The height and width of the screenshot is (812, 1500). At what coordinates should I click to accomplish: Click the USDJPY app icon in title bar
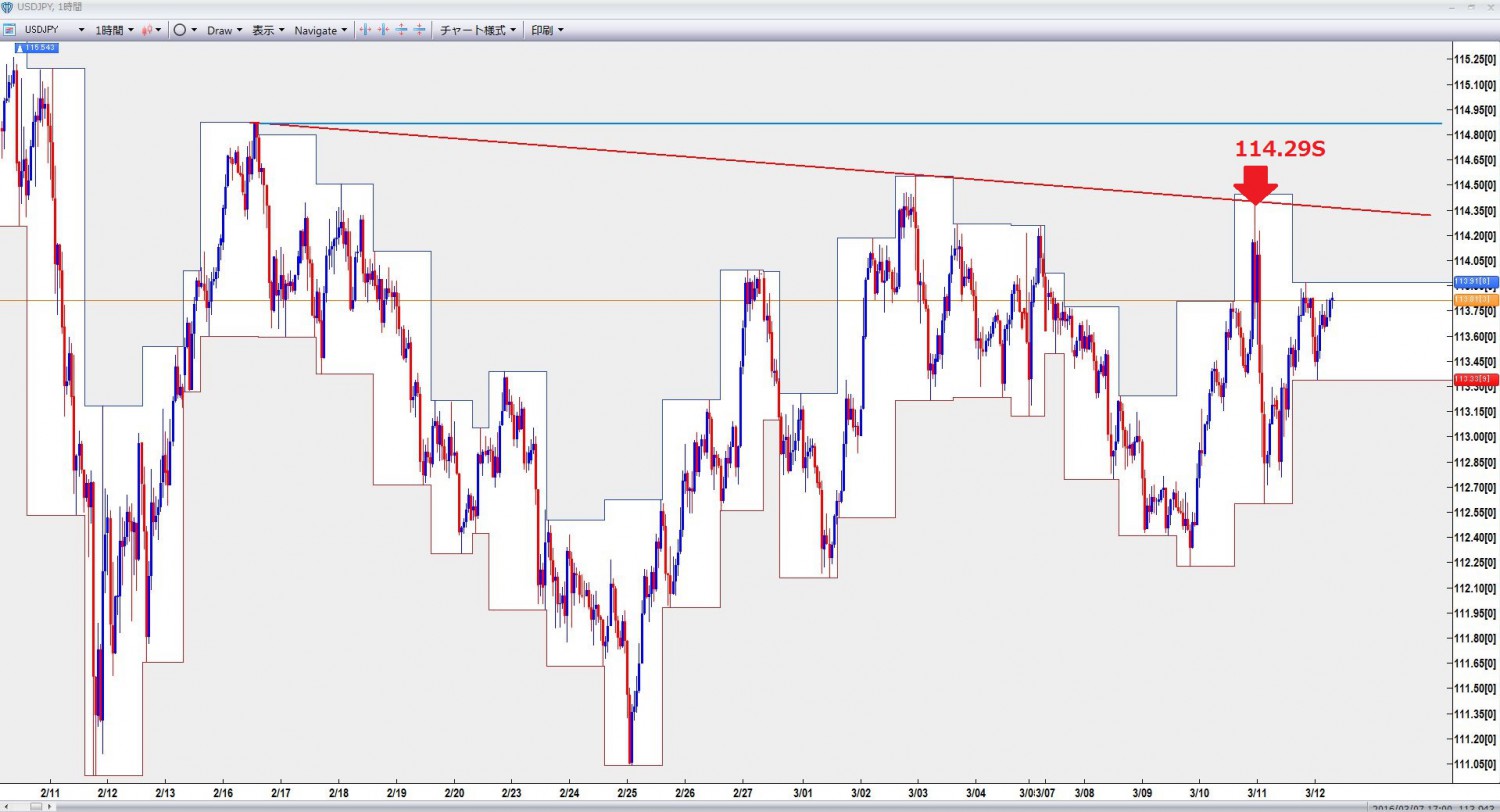point(7,7)
